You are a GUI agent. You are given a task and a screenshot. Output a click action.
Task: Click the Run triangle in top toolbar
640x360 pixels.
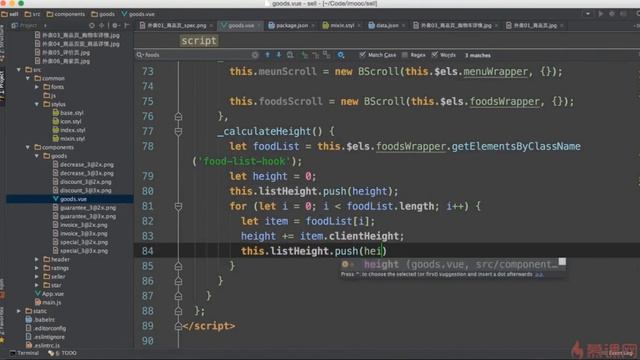point(601,14)
